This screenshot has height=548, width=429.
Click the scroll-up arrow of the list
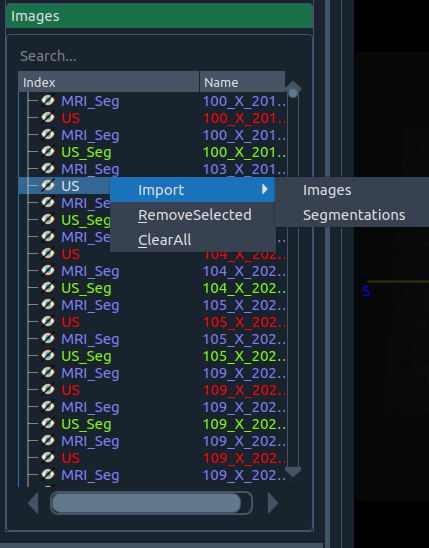tap(293, 86)
